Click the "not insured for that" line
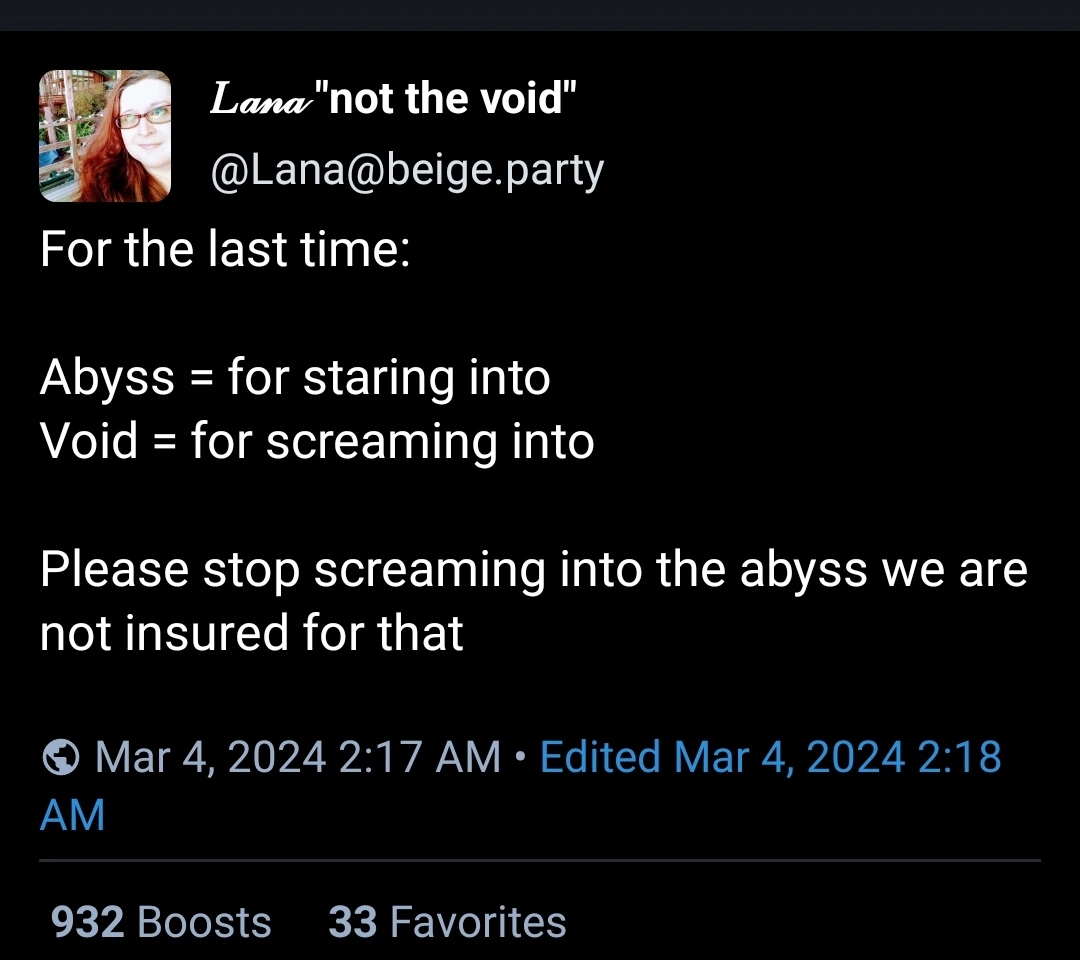 tap(252, 633)
